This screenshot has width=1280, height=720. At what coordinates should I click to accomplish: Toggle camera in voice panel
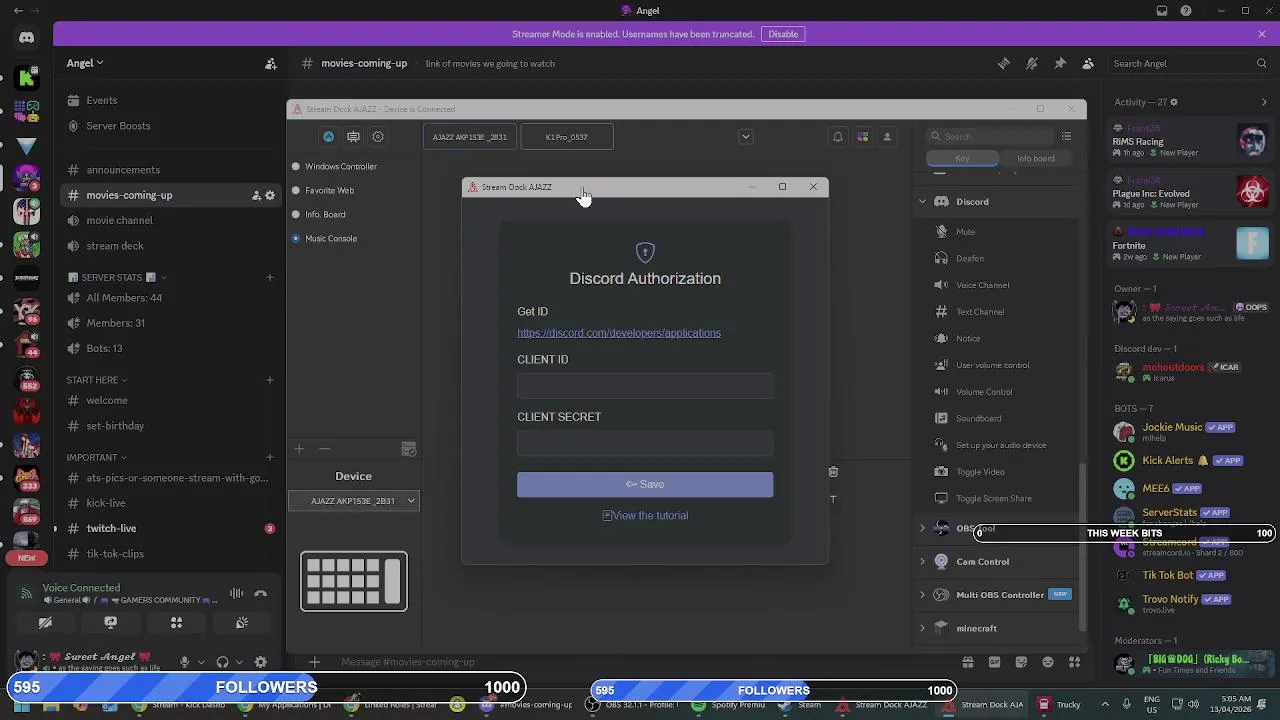tap(45, 622)
